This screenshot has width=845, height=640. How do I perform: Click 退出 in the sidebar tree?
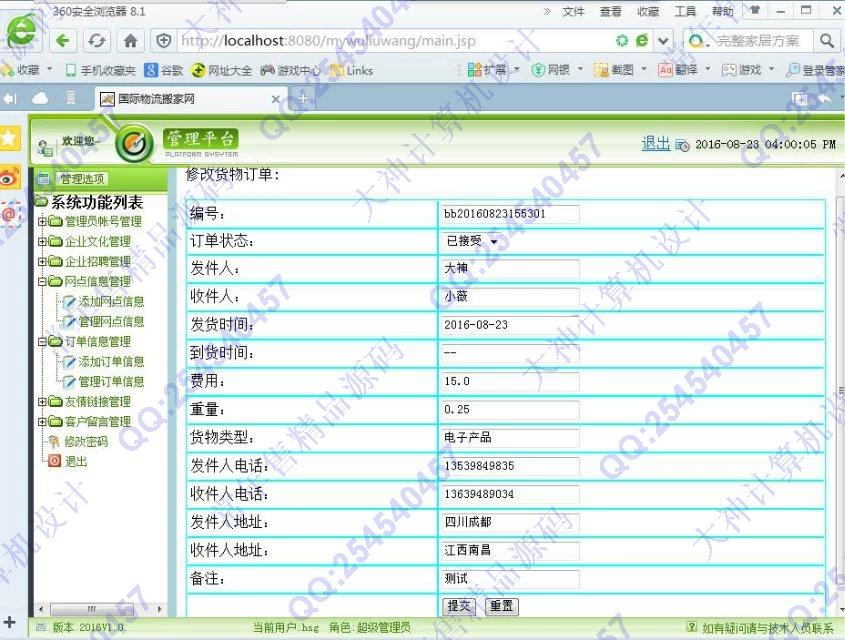tap(75, 462)
